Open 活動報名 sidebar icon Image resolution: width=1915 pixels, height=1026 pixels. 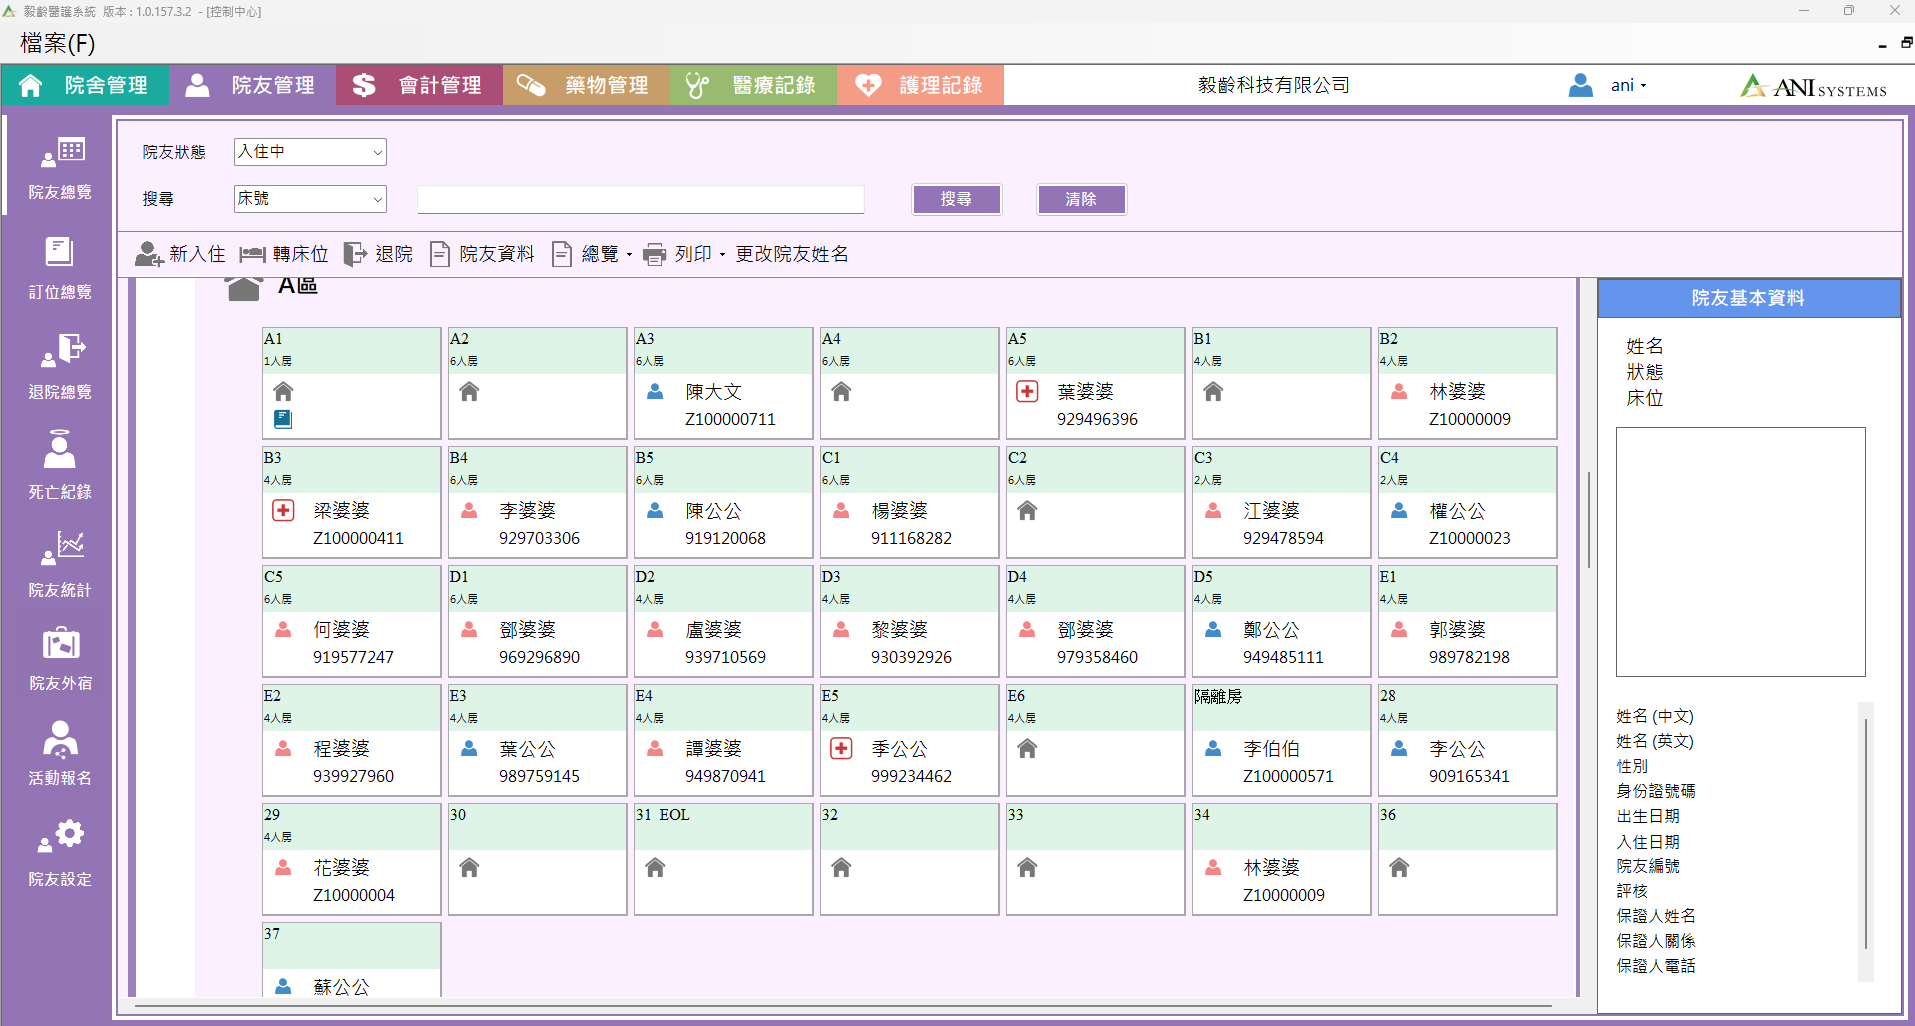[x=59, y=753]
